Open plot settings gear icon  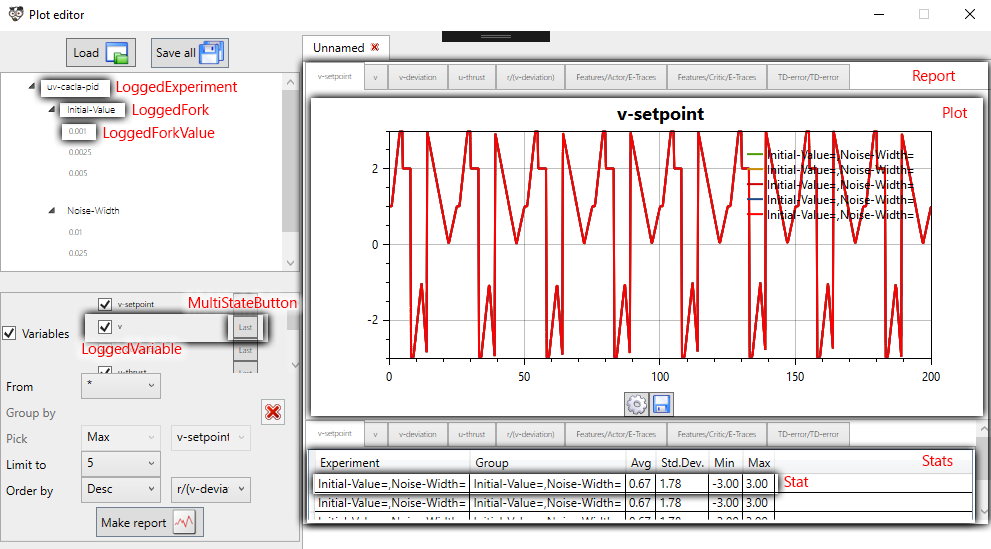(636, 404)
